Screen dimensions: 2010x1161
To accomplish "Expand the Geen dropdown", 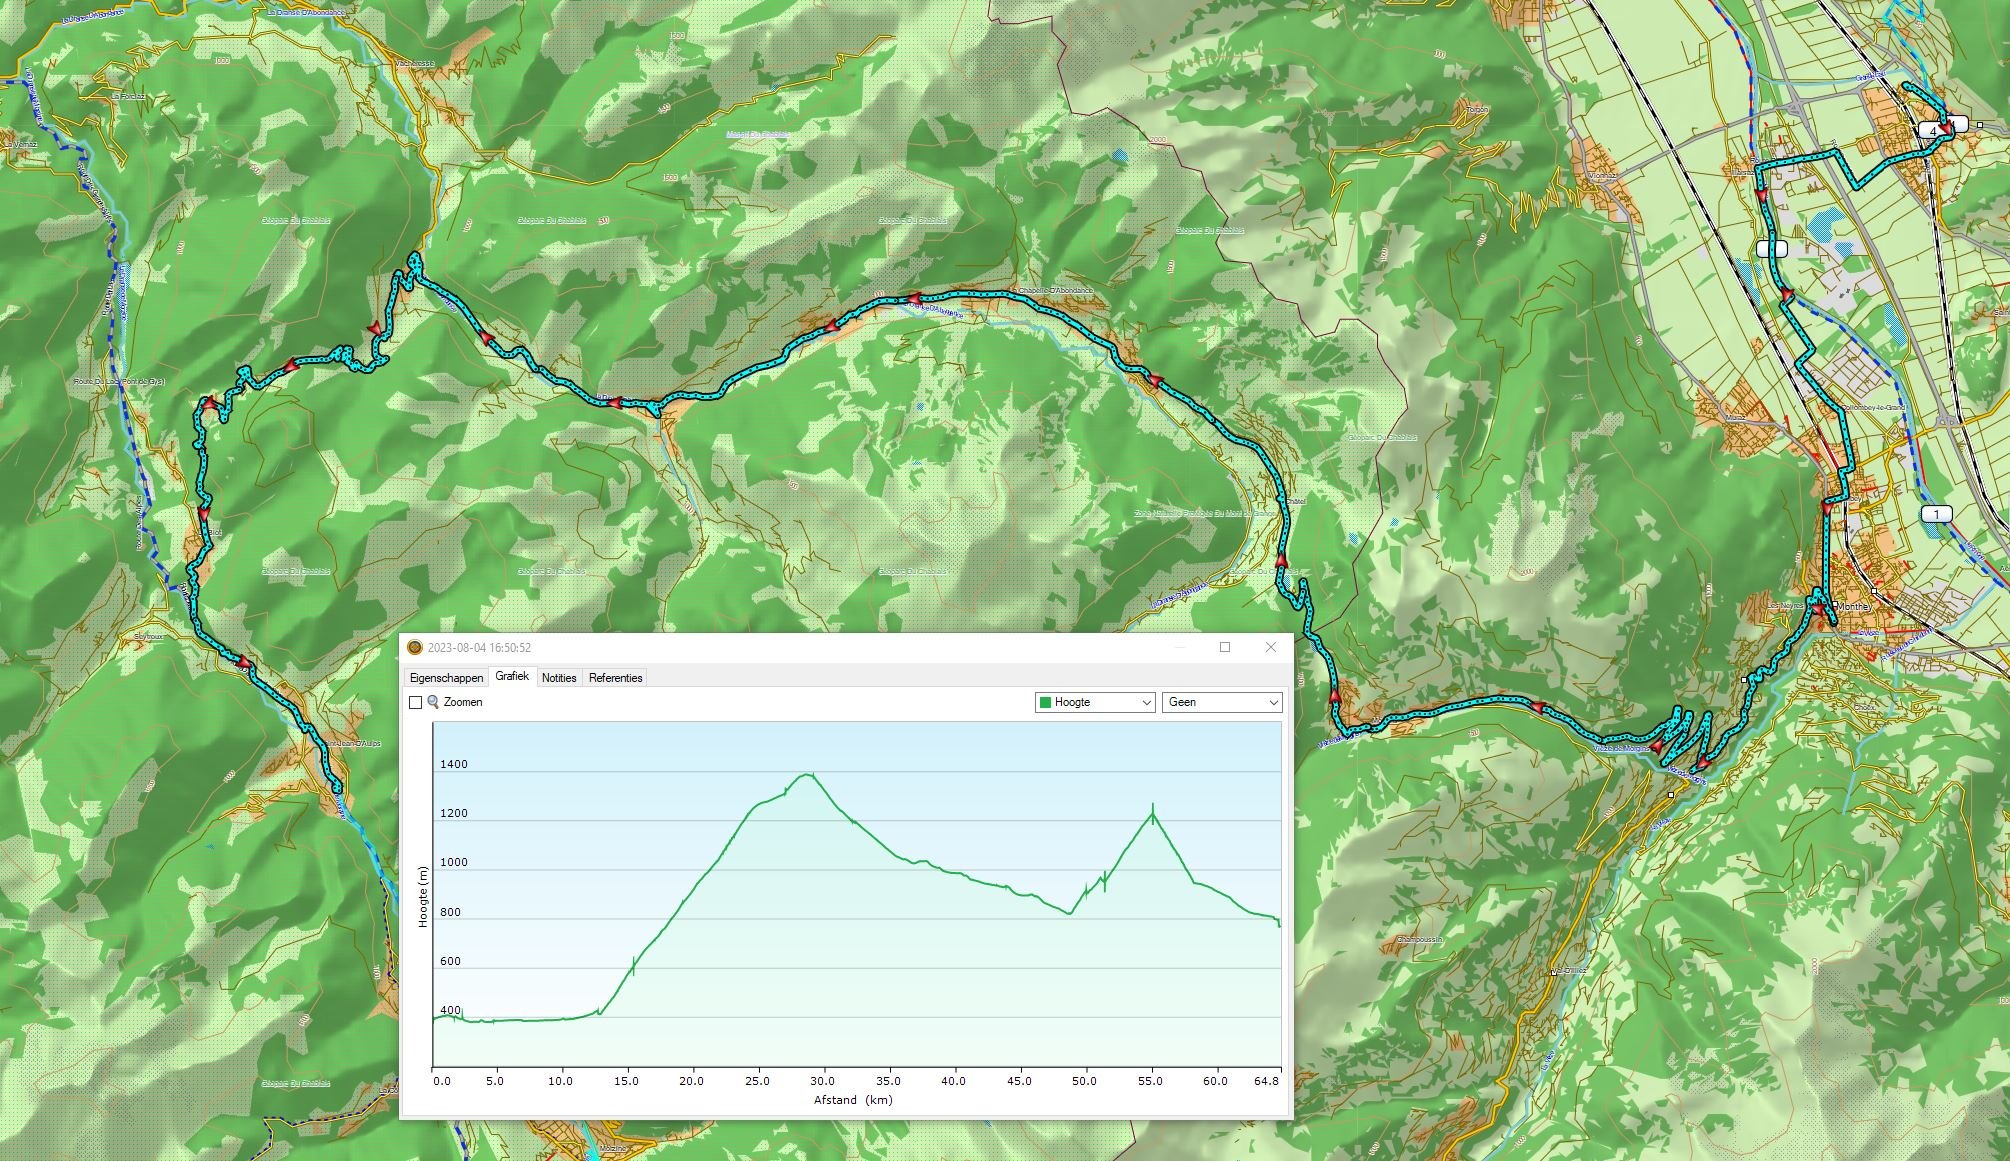I will tap(1221, 702).
